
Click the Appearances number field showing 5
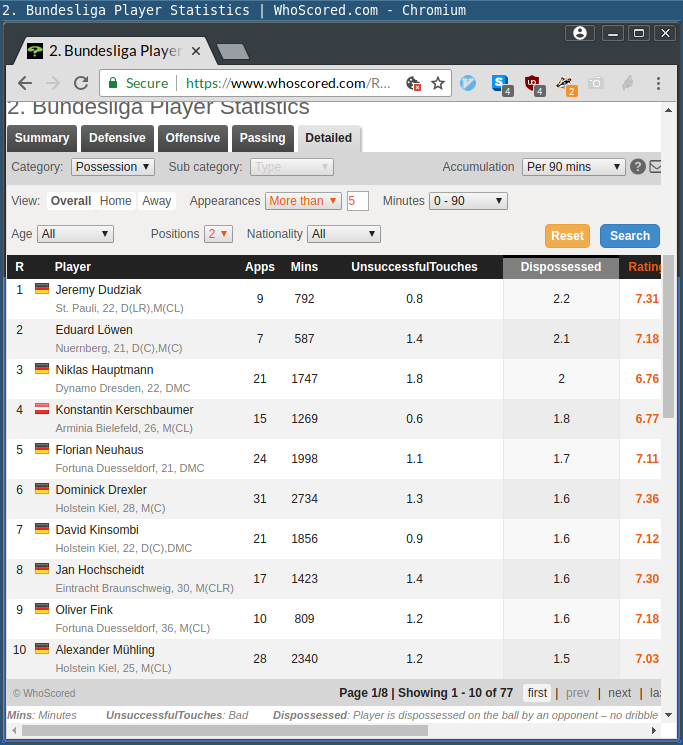(x=358, y=201)
